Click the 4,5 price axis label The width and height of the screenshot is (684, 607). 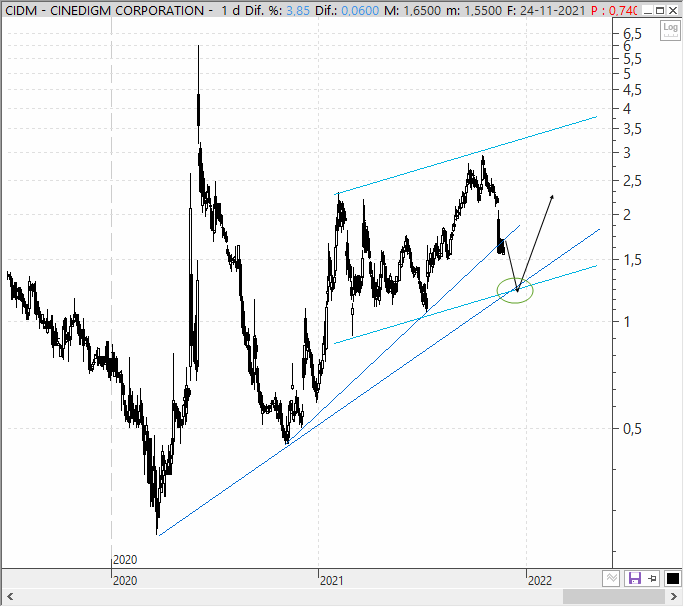click(633, 90)
